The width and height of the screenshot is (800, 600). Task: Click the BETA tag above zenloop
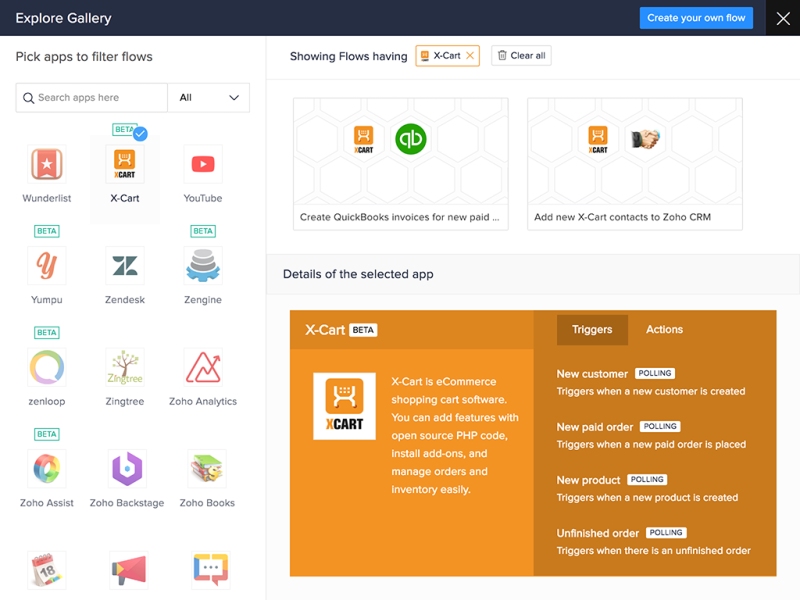46,333
